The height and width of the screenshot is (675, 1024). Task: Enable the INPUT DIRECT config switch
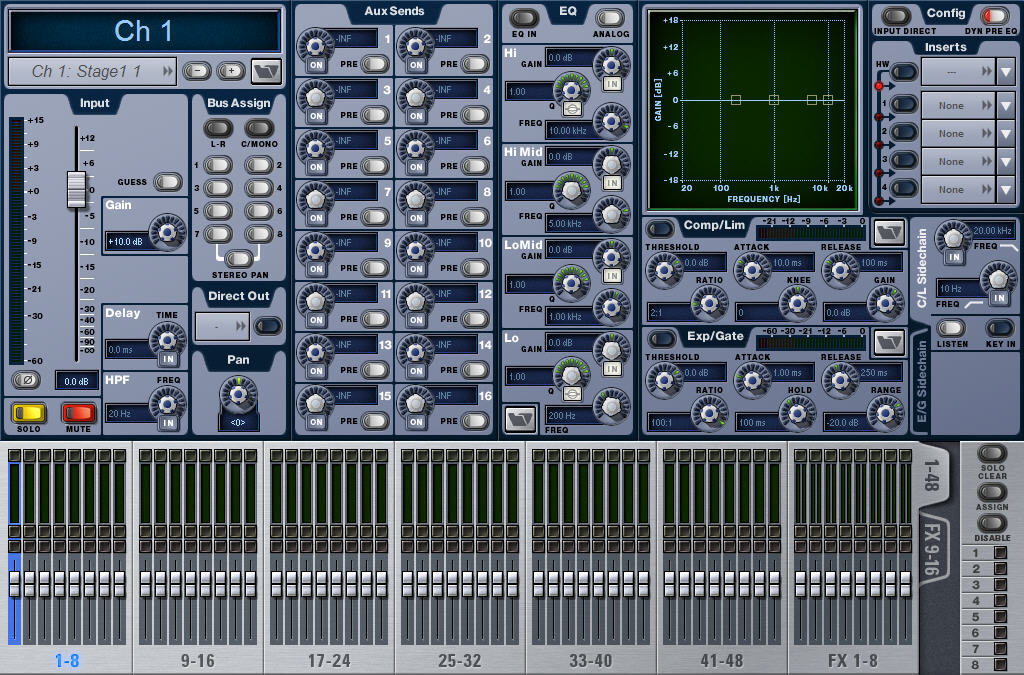896,16
